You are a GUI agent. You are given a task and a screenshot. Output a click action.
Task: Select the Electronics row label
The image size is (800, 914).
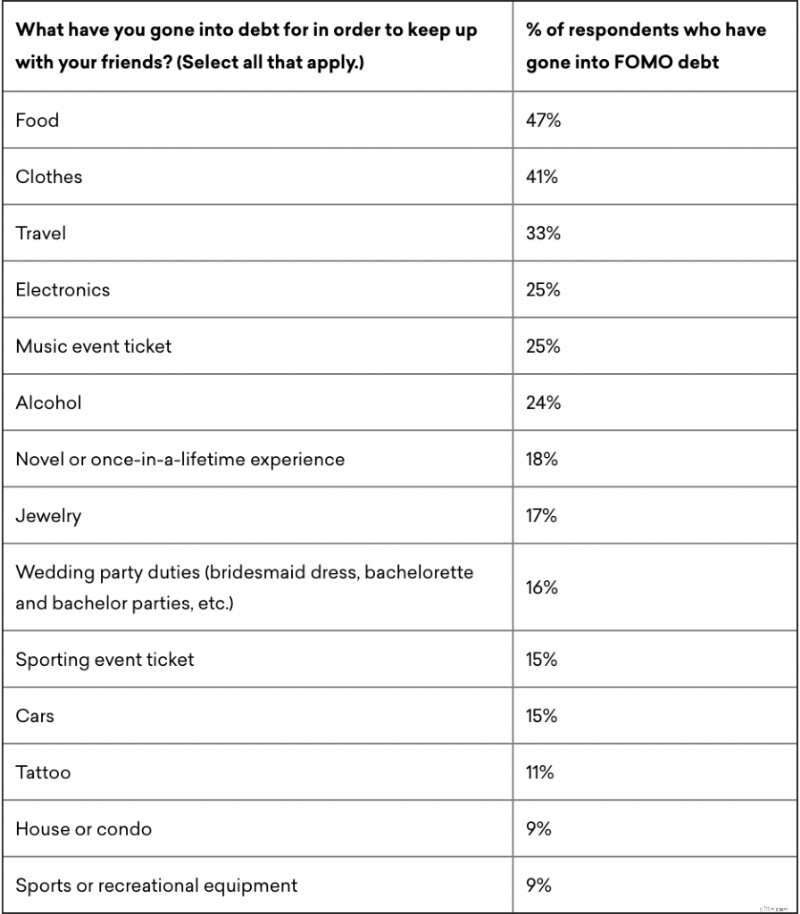[63, 290]
